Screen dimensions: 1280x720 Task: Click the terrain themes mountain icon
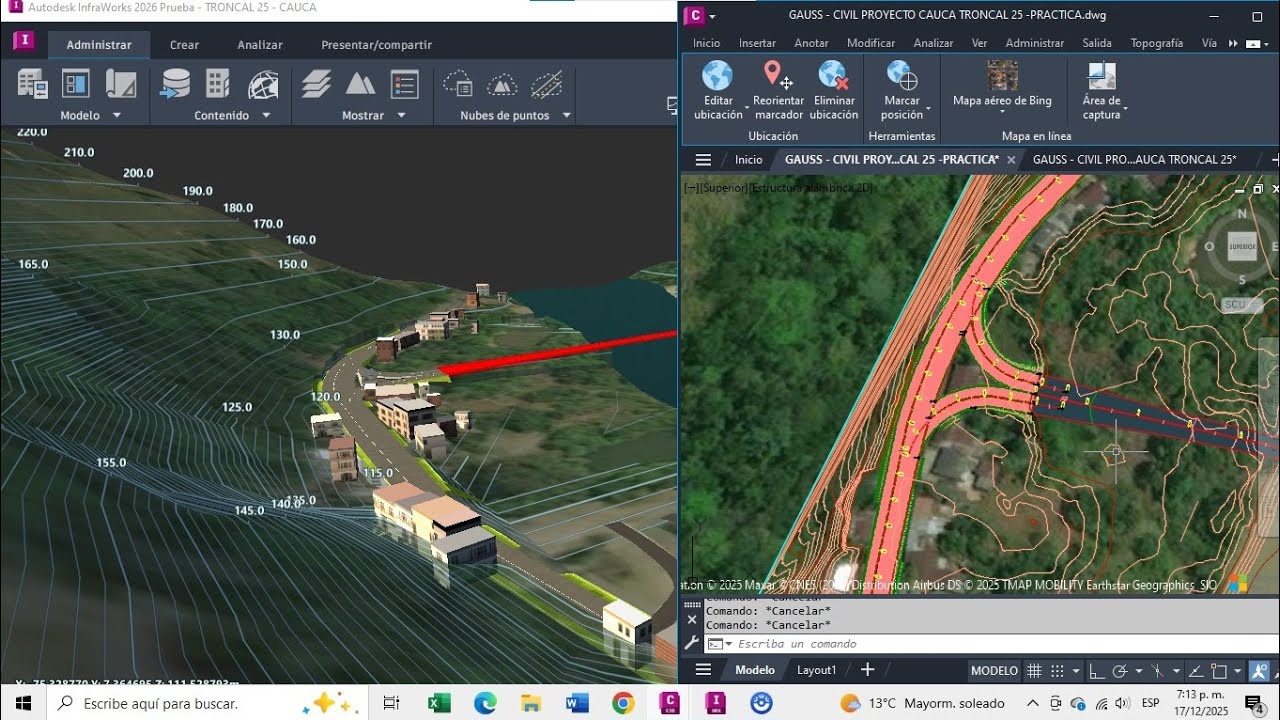pos(360,84)
